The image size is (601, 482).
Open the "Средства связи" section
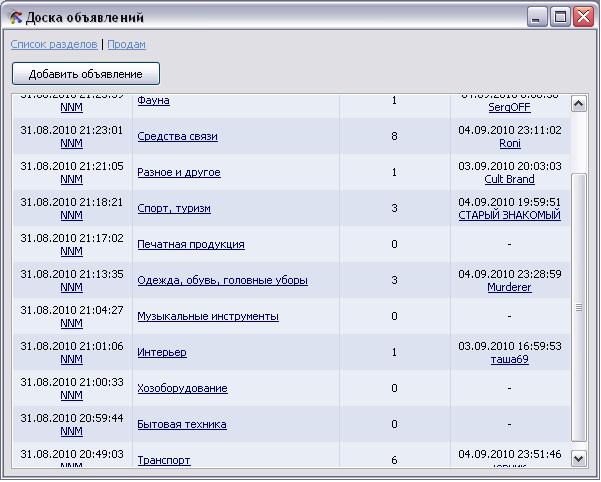point(177,137)
